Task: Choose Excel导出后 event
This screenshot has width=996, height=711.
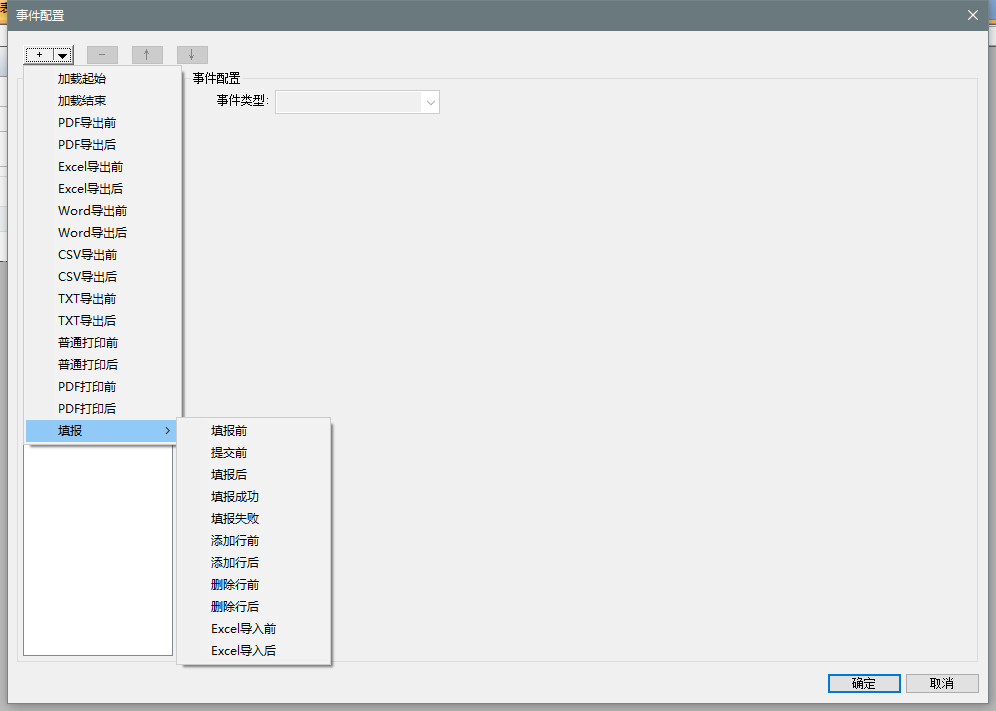Action: point(90,189)
